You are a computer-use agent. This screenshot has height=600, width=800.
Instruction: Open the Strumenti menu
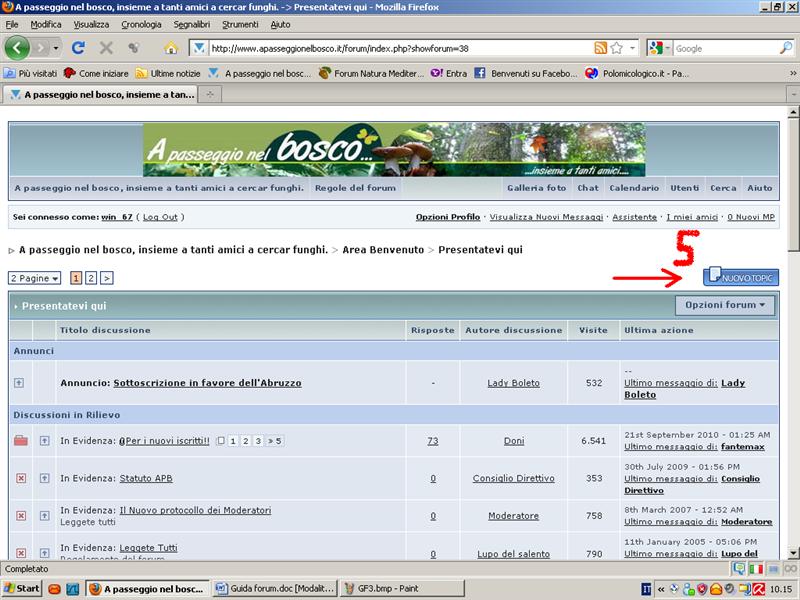(x=239, y=24)
